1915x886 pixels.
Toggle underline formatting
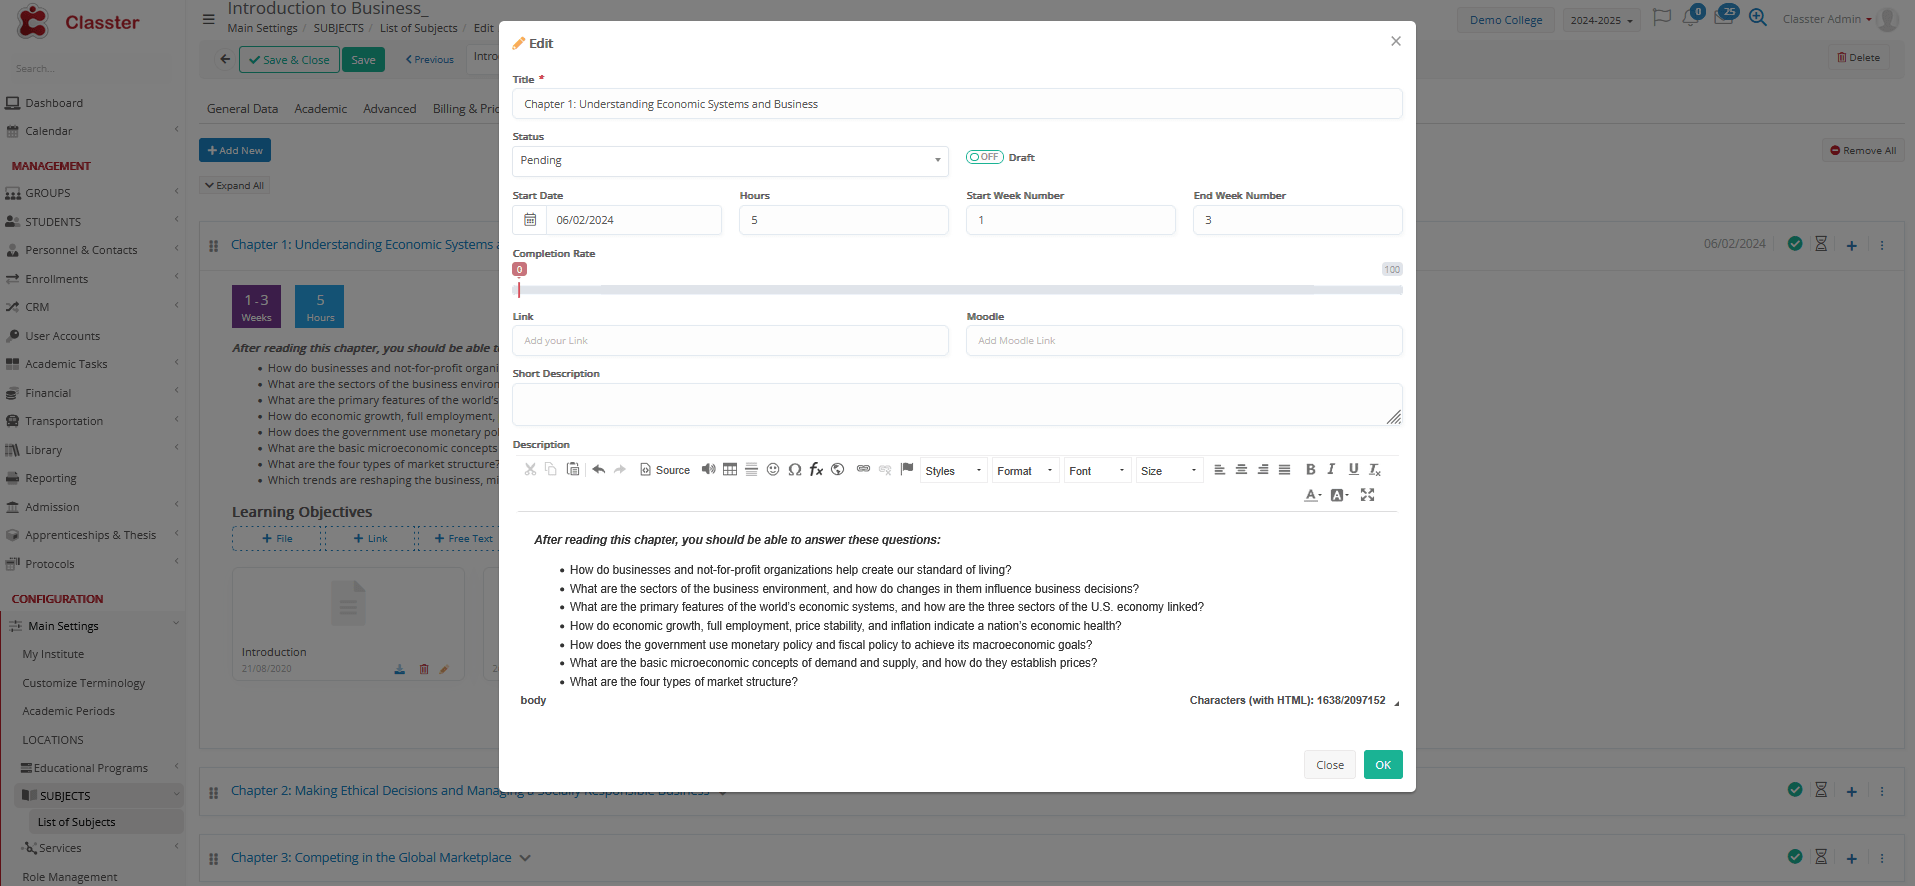point(1353,470)
